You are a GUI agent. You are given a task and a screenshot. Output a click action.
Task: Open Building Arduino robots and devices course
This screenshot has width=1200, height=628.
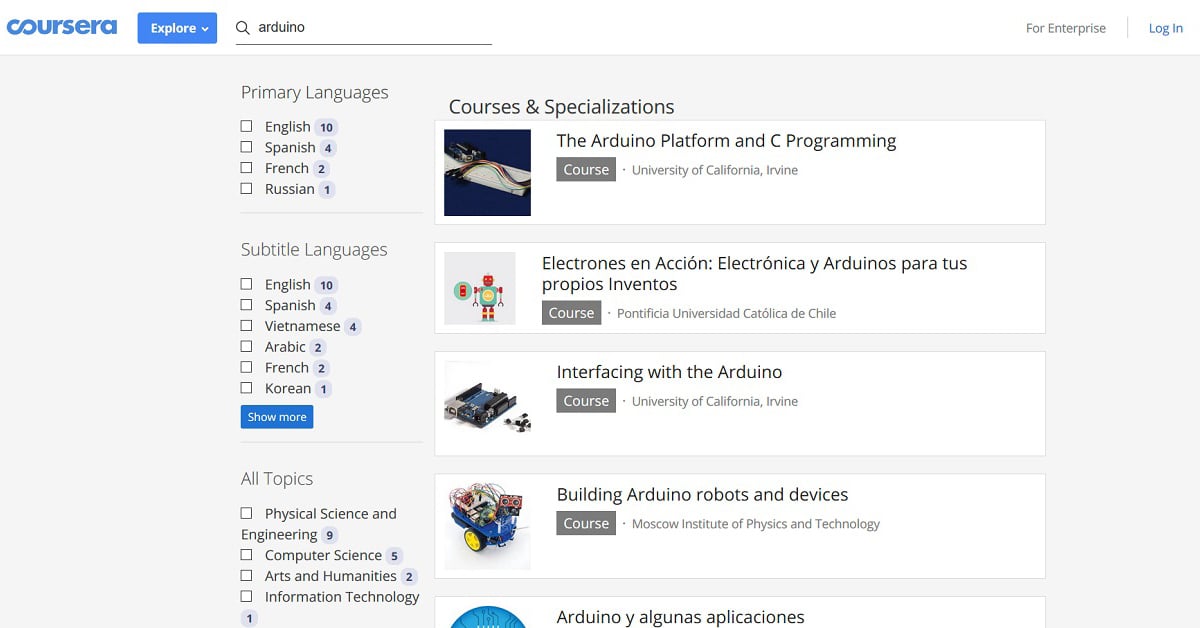coord(702,495)
